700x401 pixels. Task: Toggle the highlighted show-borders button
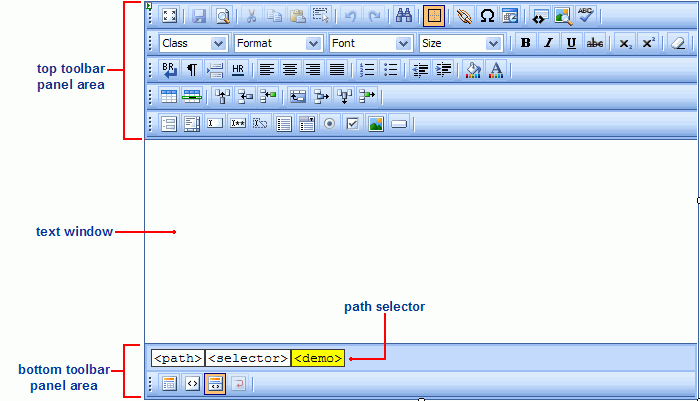click(x=433, y=16)
